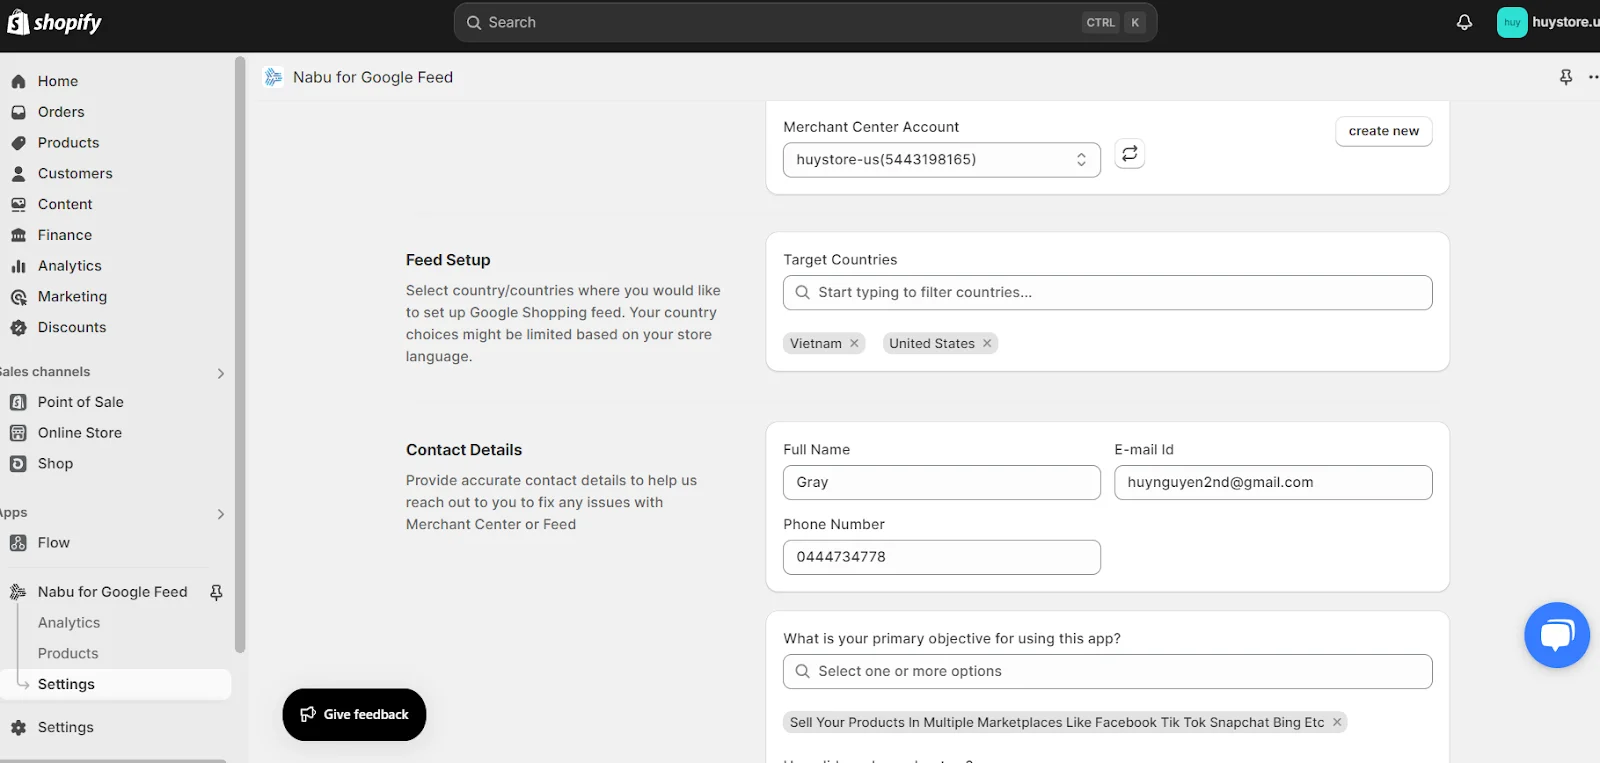
Task: Open Nabu Products sub-item
Action: pos(68,654)
